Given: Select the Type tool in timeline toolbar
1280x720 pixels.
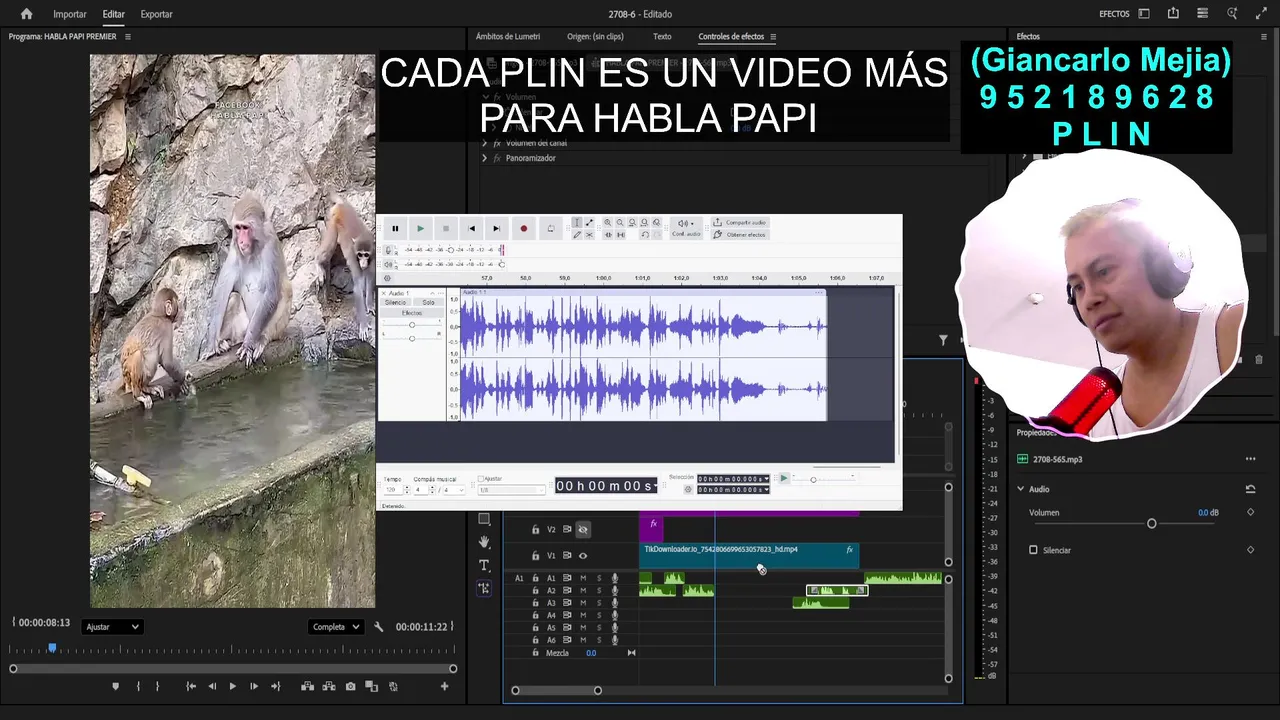Looking at the screenshot, I should 484,566.
